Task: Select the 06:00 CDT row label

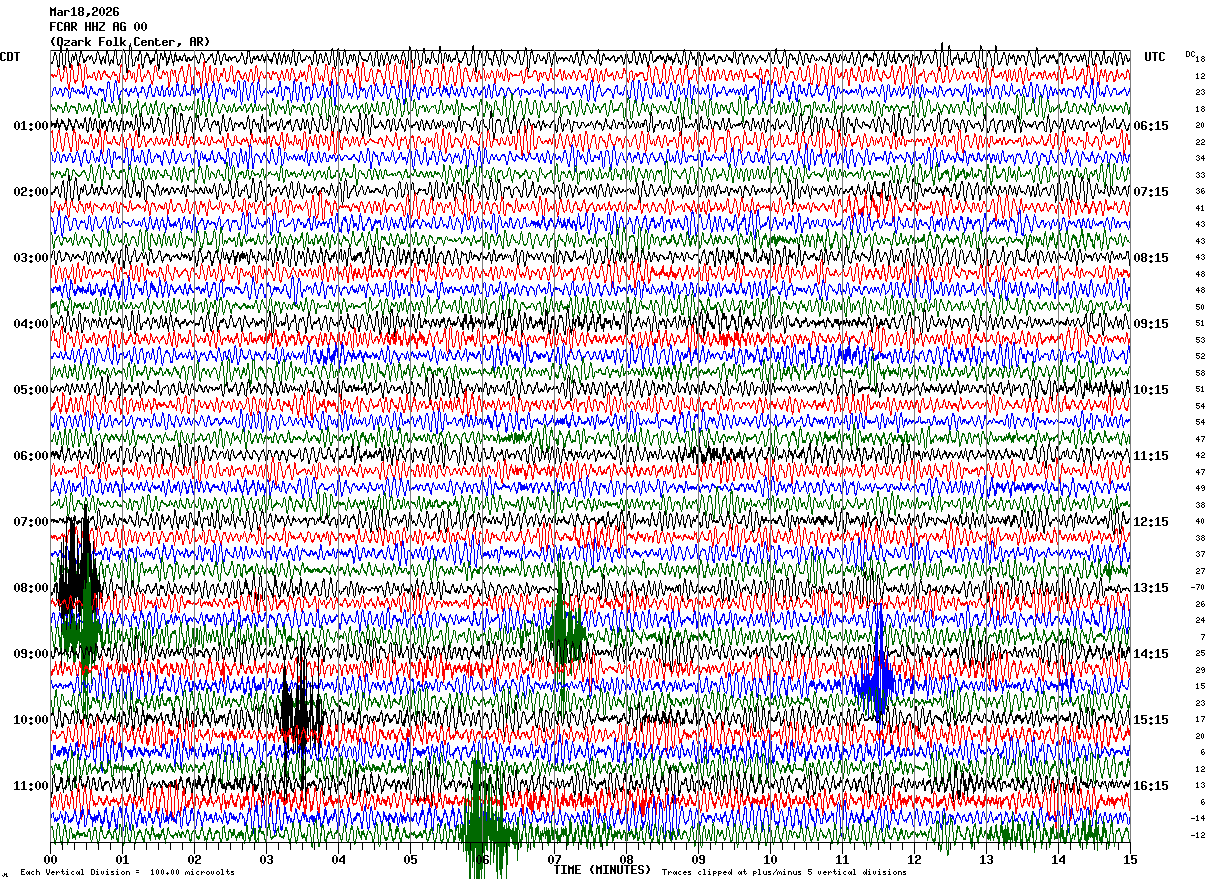Action: pyautogui.click(x=31, y=456)
